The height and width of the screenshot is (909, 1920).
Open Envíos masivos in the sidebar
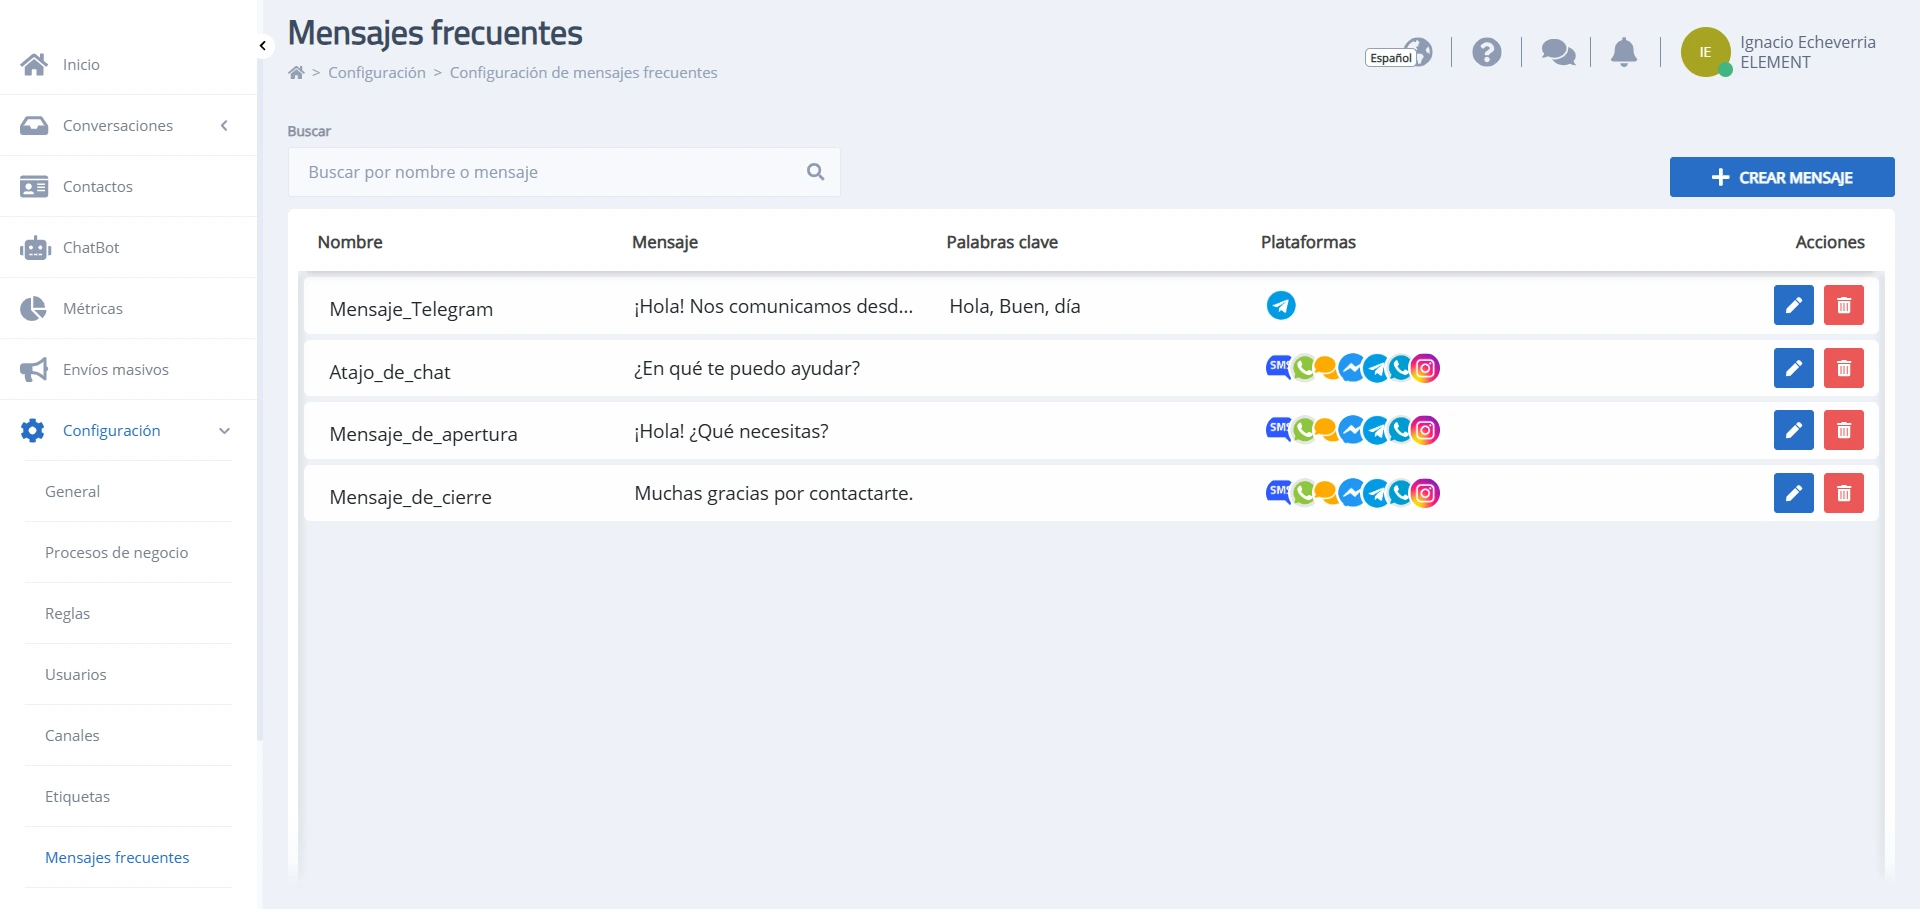(116, 370)
